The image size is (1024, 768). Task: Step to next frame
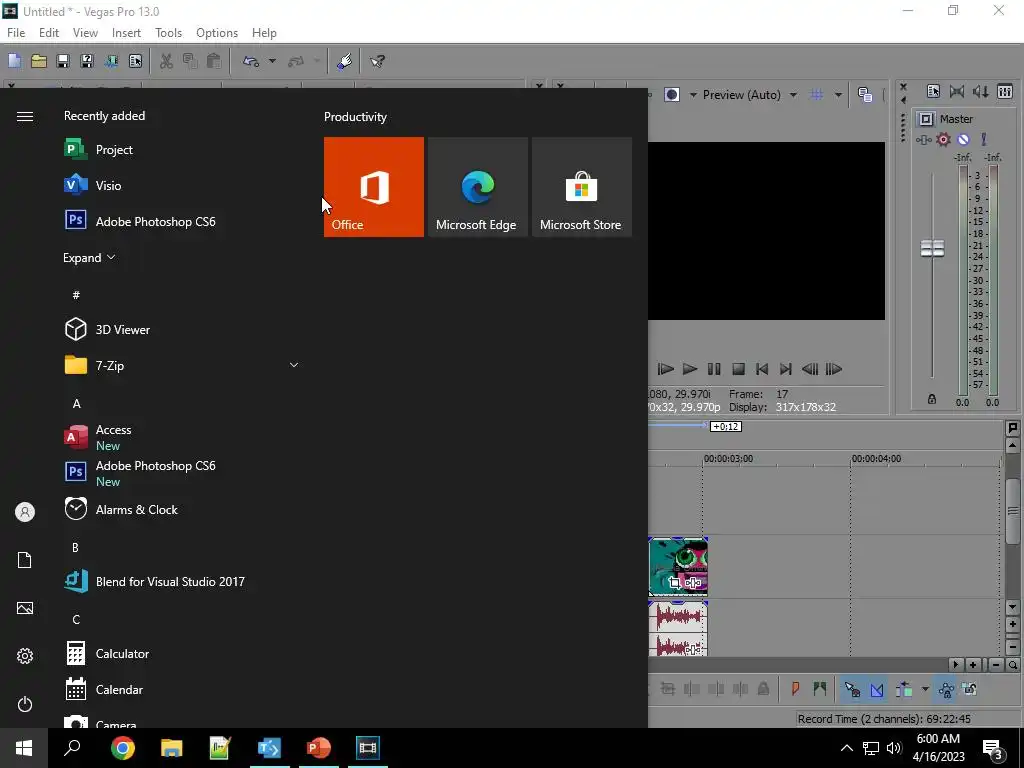[834, 369]
